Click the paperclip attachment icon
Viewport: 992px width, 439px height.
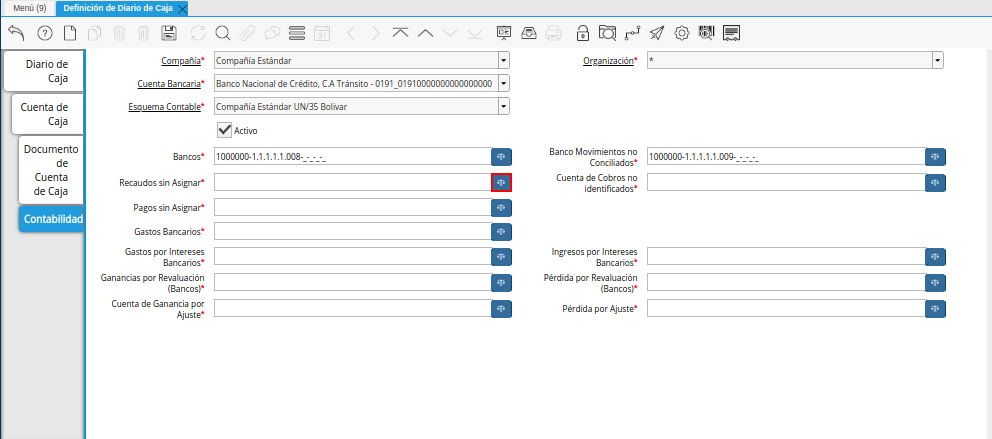coord(247,33)
